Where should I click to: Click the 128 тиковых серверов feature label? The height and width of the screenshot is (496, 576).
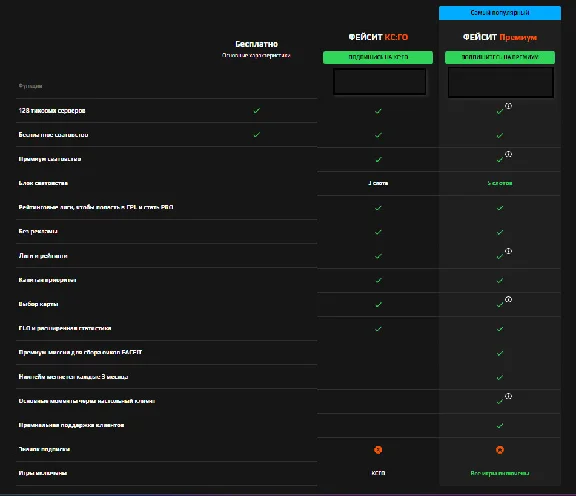(x=52, y=111)
